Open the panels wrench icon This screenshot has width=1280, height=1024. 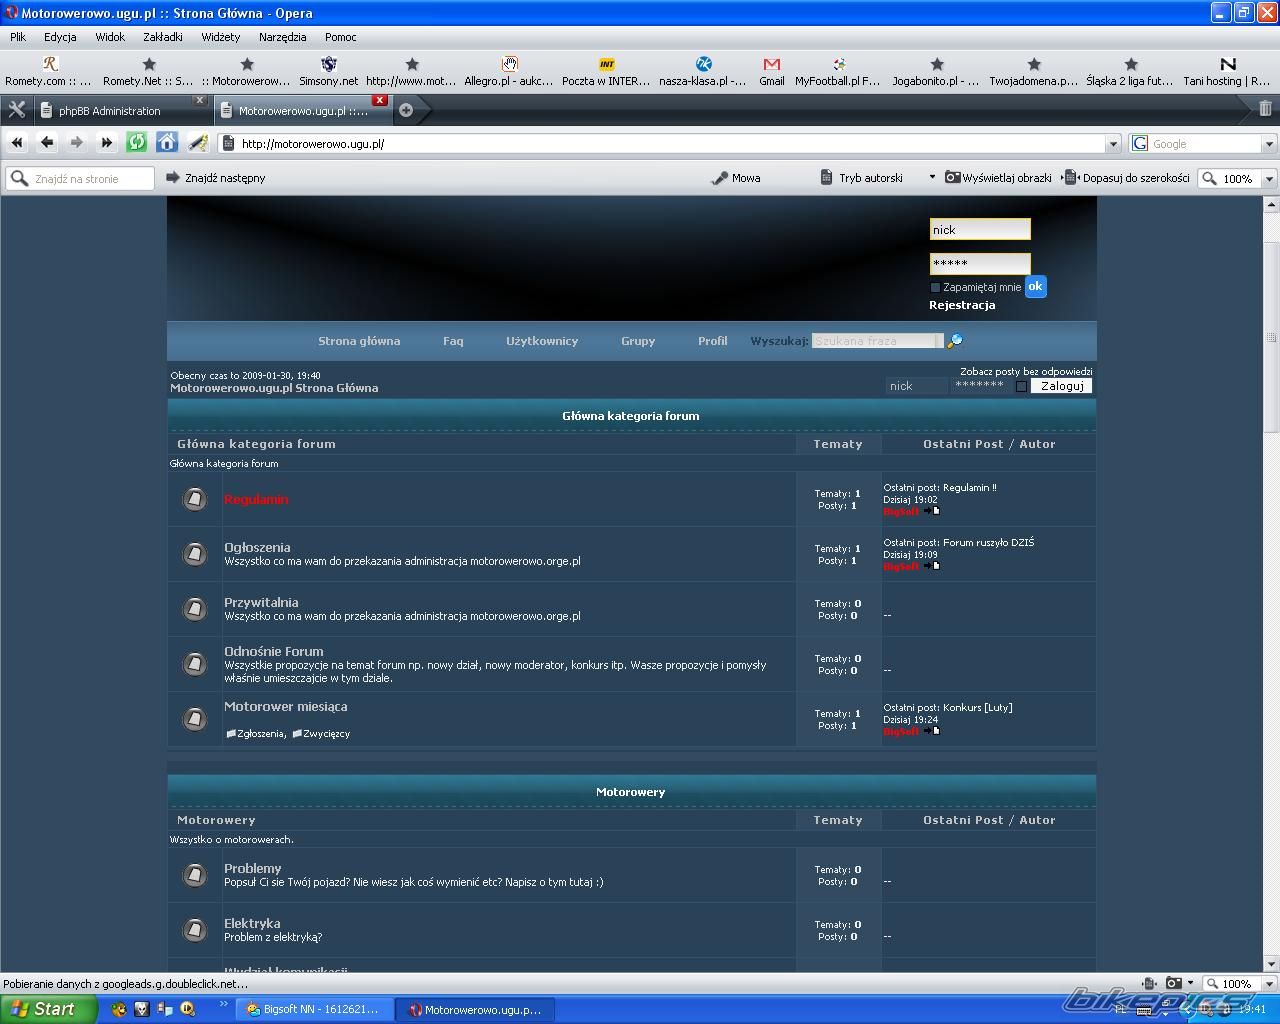16,110
